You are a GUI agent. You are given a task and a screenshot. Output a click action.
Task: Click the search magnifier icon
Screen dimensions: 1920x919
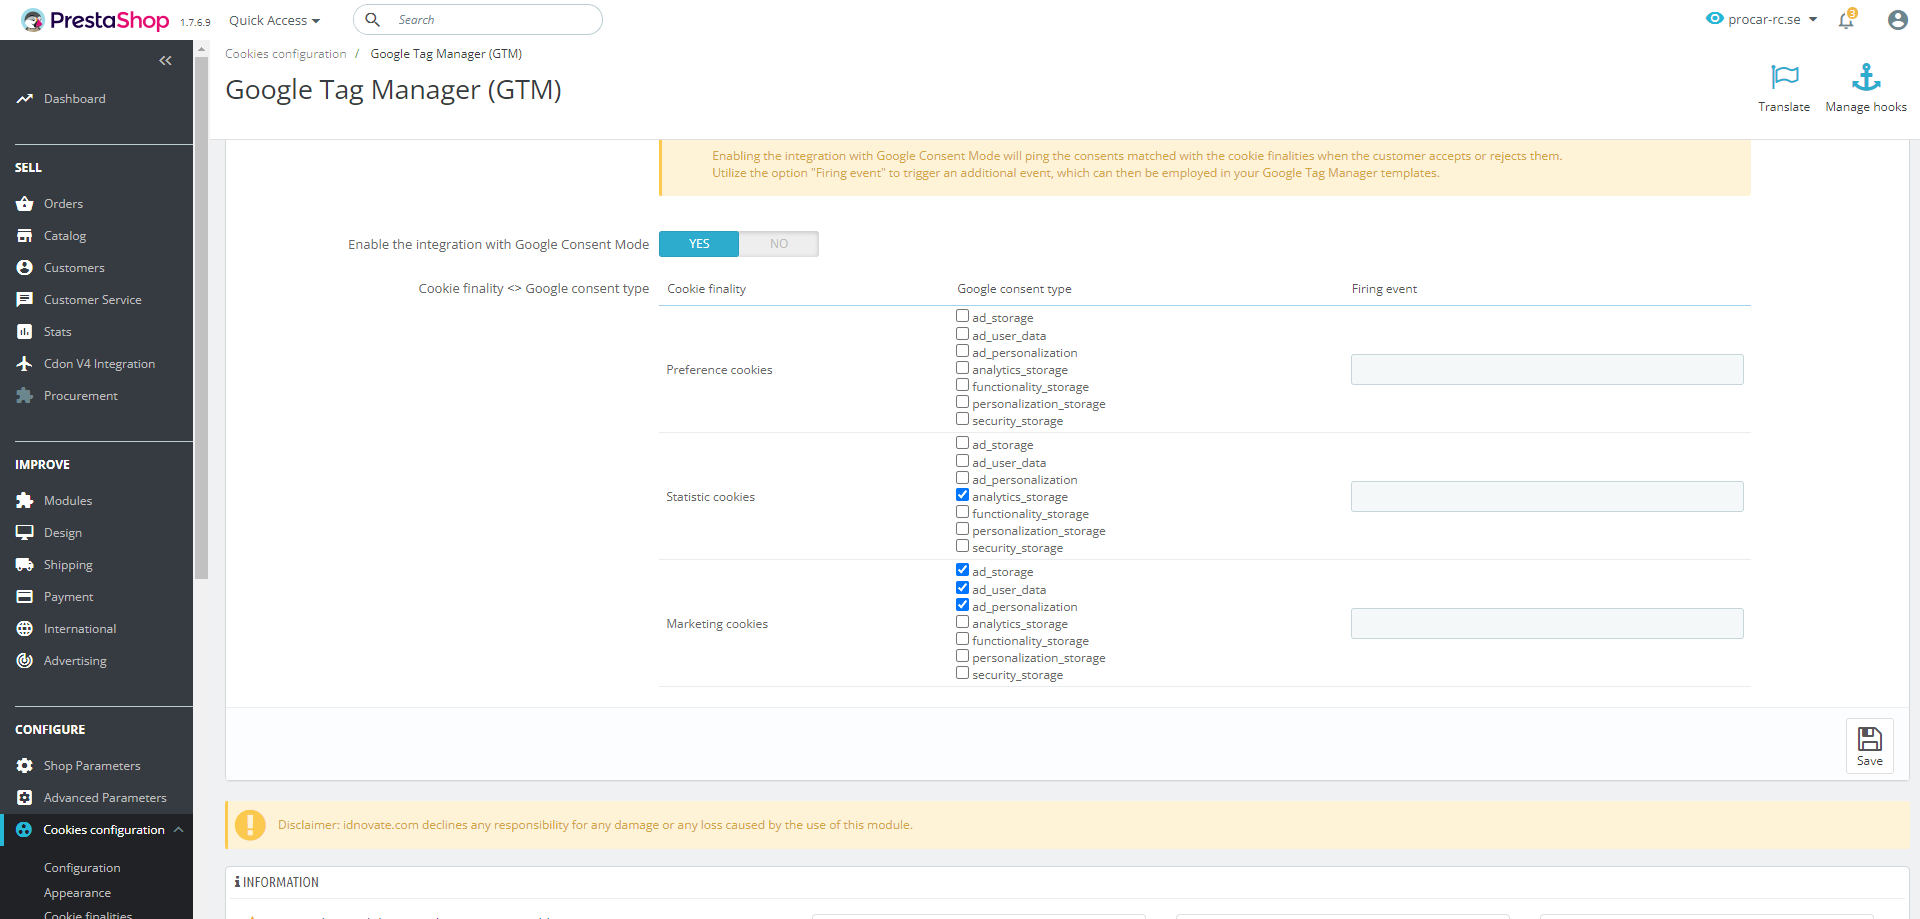click(x=372, y=20)
